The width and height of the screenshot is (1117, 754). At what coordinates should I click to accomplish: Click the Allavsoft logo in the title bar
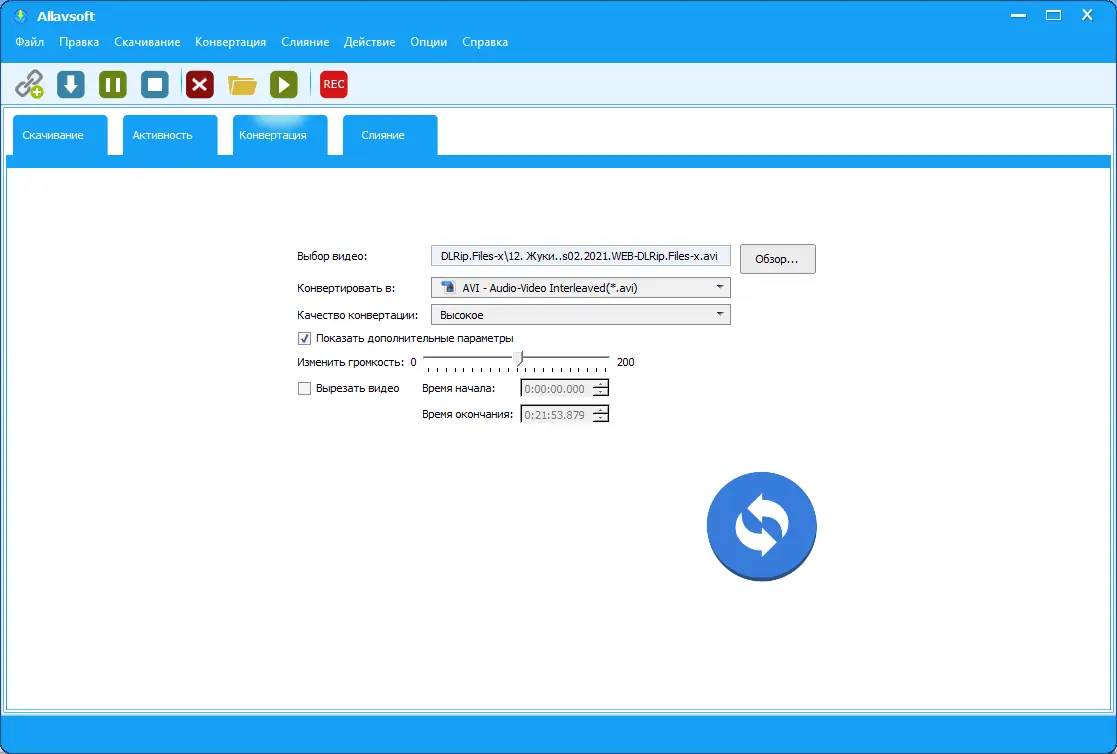[21, 16]
